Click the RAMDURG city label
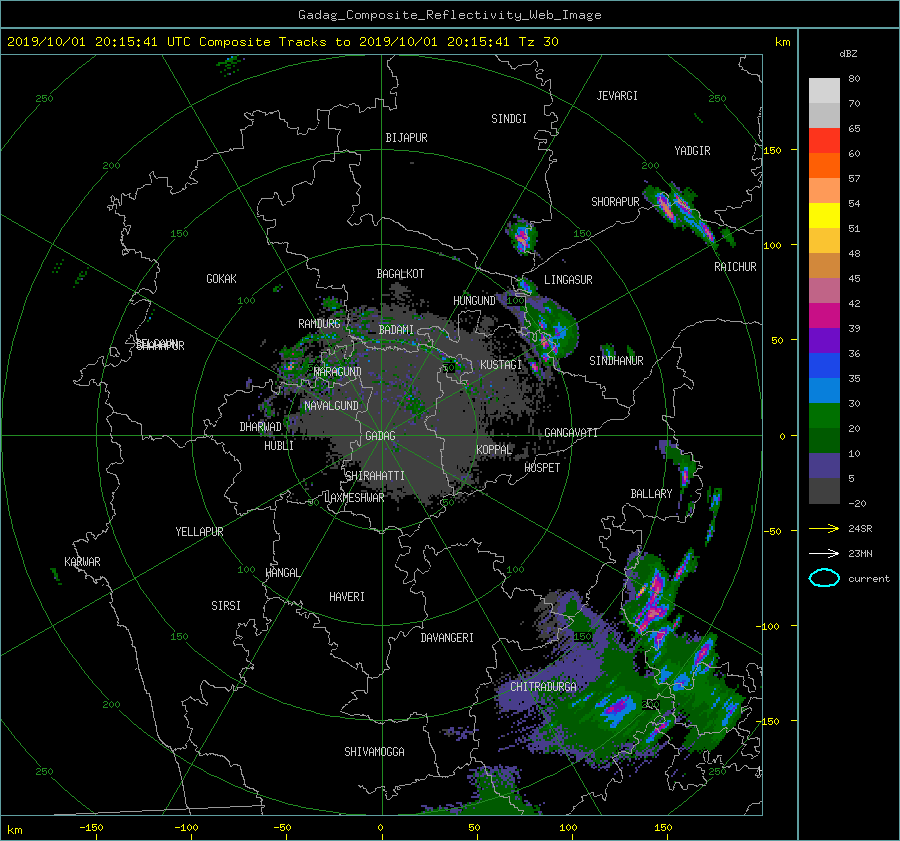 pos(319,324)
